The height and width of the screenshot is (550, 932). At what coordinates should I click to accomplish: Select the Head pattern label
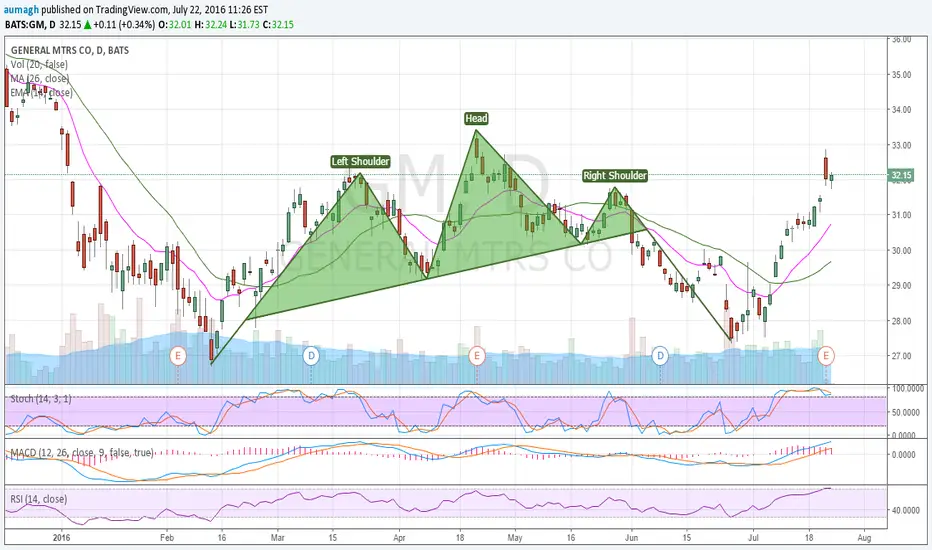click(x=476, y=119)
